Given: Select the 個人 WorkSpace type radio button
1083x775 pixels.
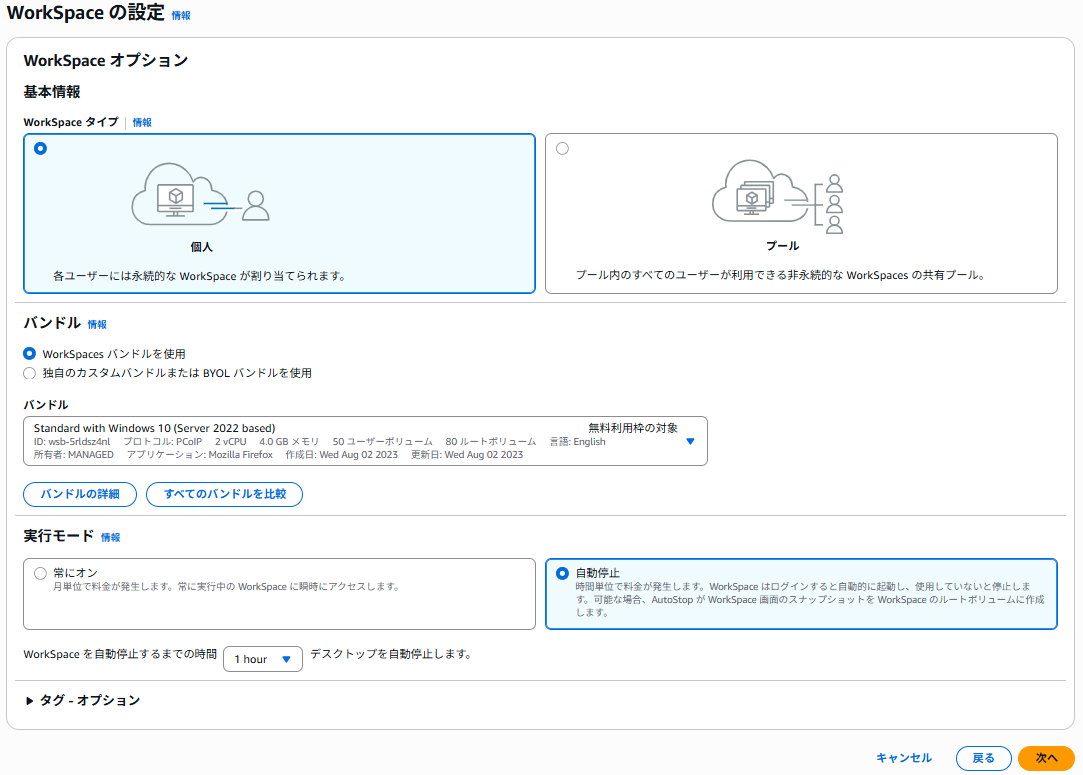Looking at the screenshot, I should 40,149.
